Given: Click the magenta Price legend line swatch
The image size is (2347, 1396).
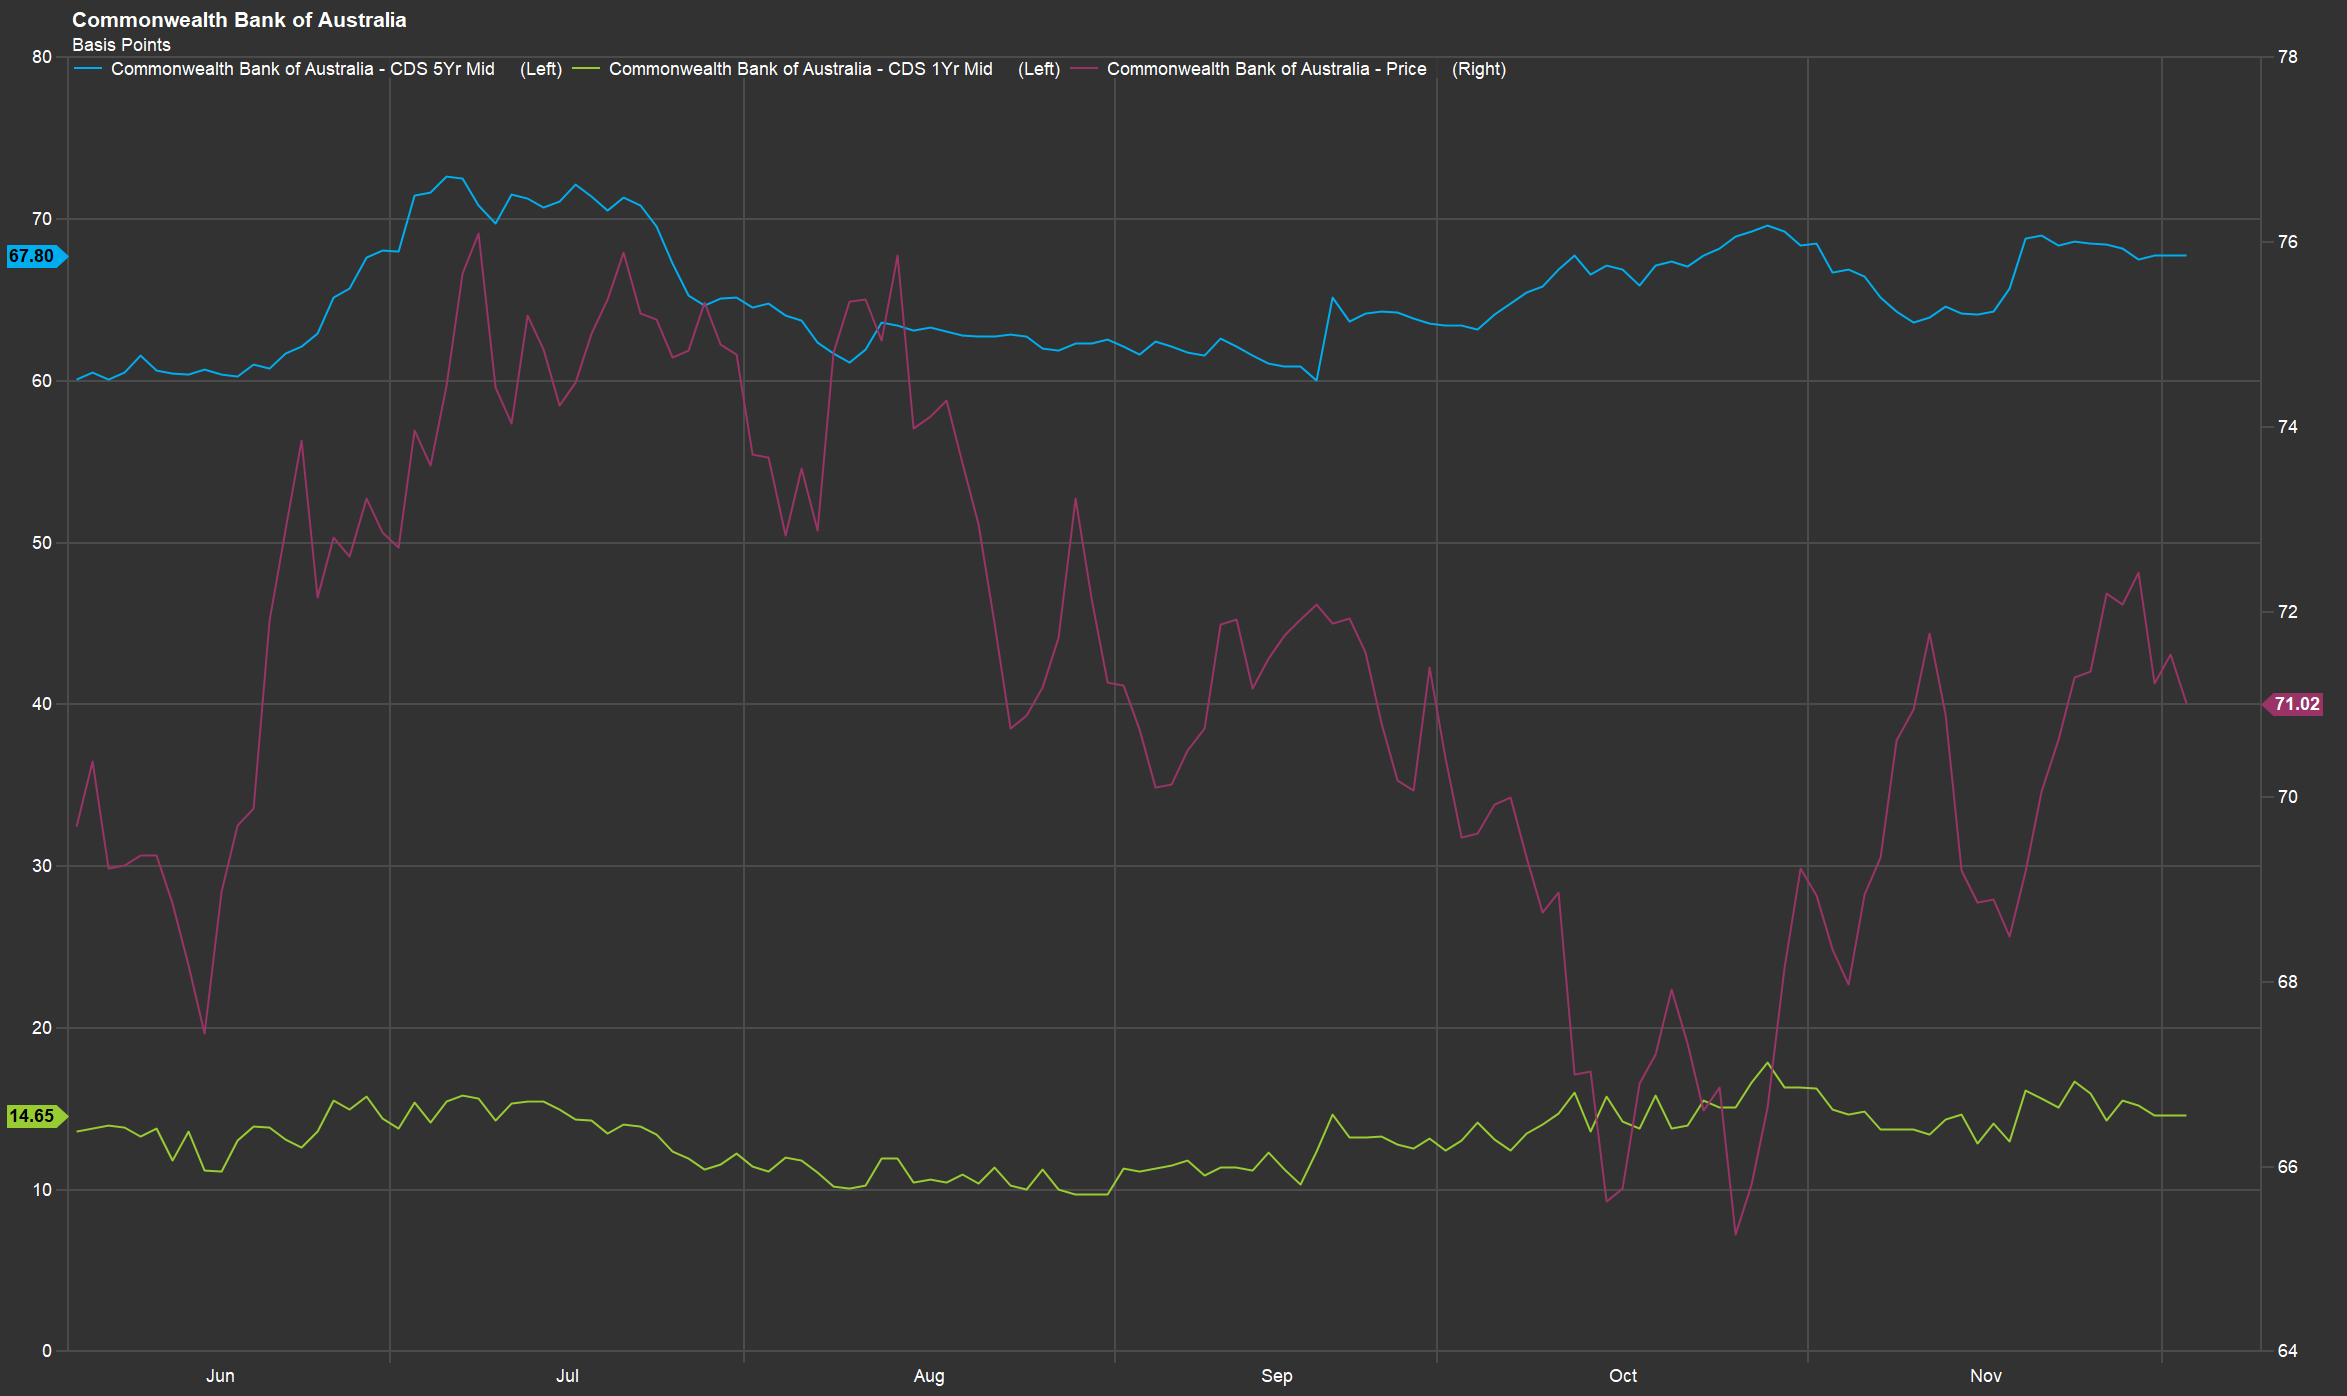Looking at the screenshot, I should pos(1084,69).
